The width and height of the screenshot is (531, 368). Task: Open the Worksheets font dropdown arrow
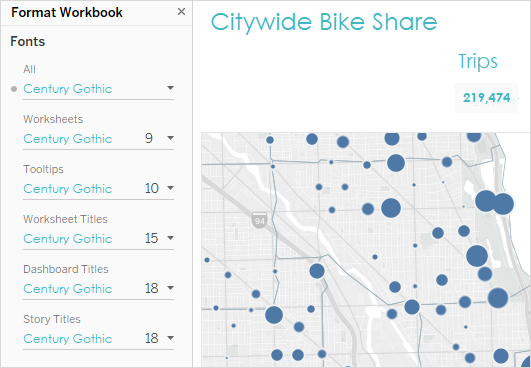[170, 138]
